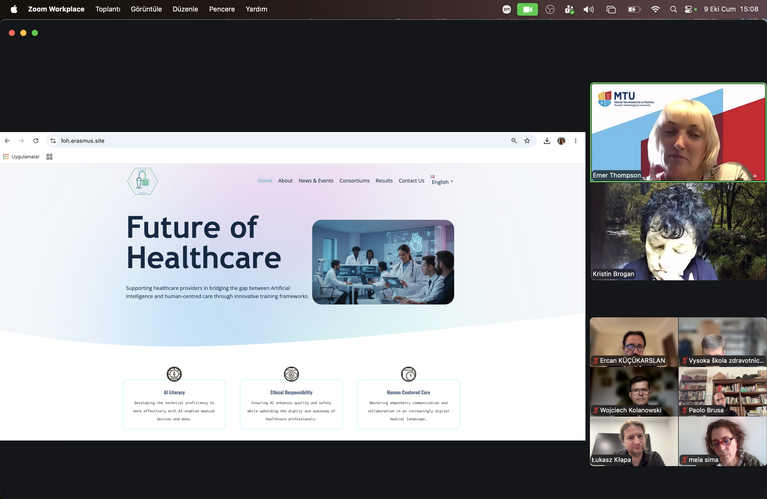767x499 pixels.
Task: Click the AI Literacy card title
Action: pos(174,392)
